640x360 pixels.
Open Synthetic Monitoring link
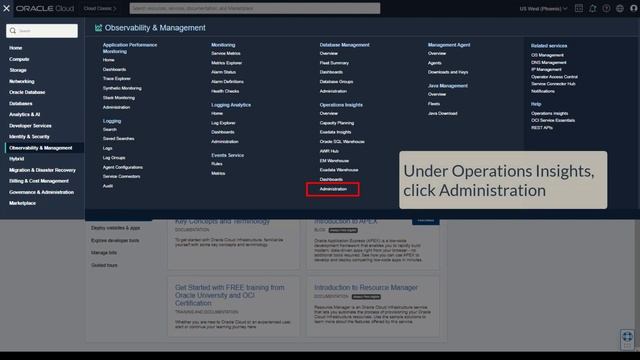[122, 88]
